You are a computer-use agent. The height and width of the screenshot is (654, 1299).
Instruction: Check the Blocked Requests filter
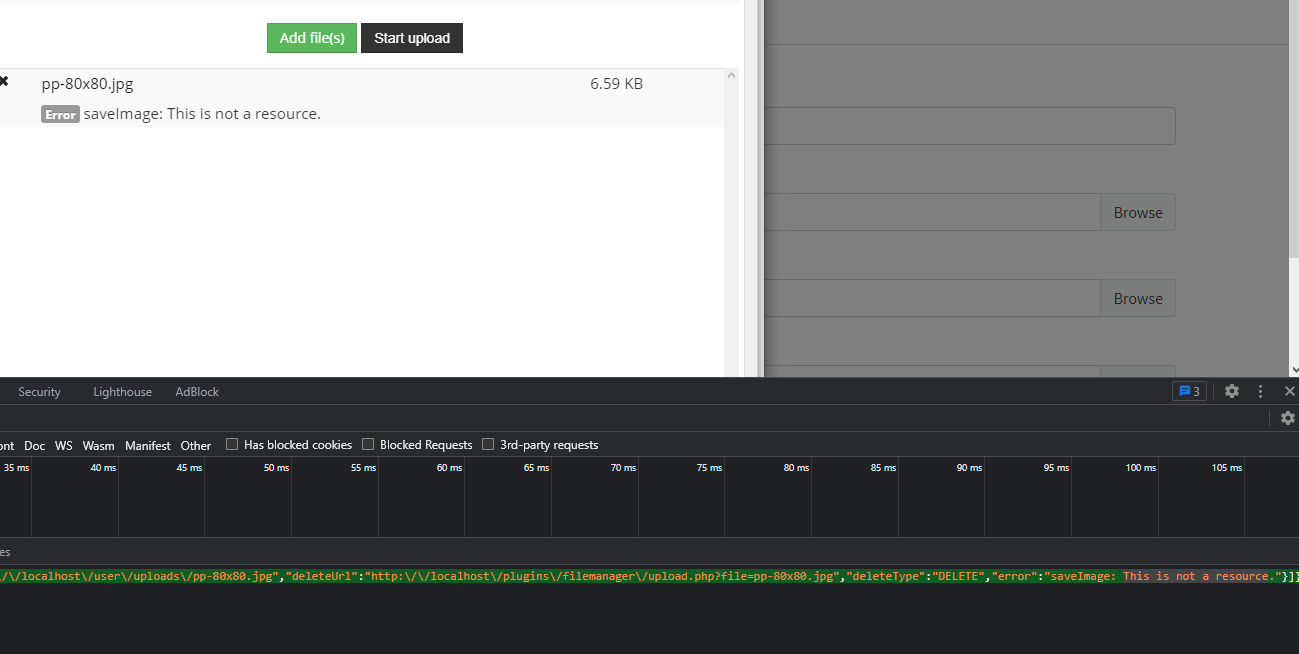(368, 444)
